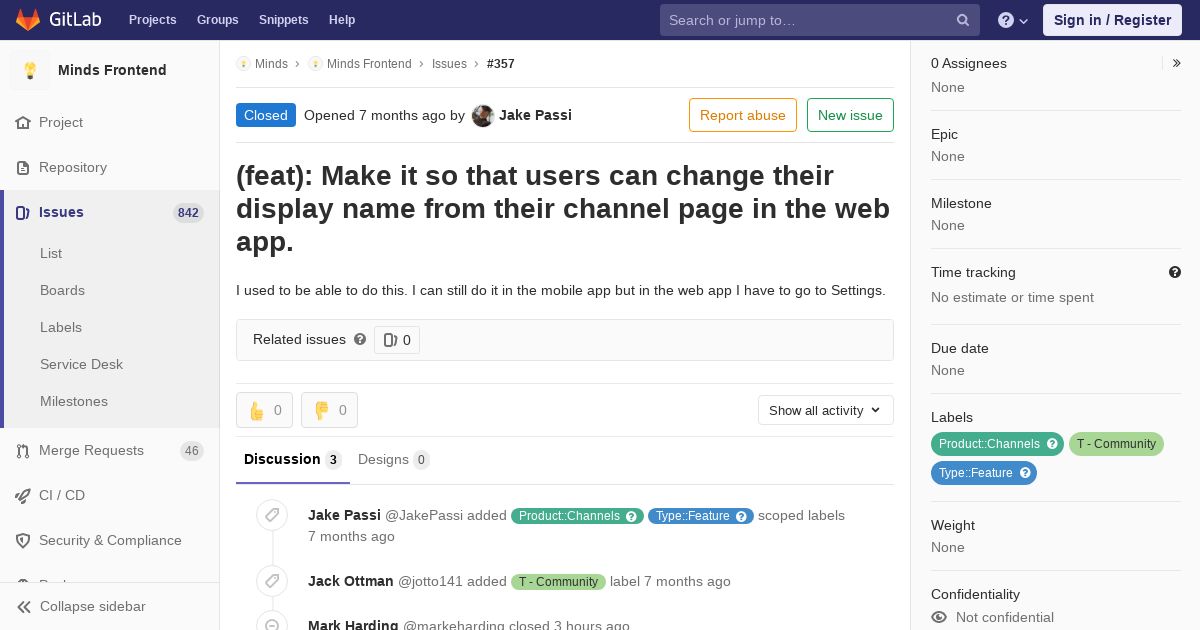Click the thumbs up reaction
Screen dimensions: 1200x630
tap(264, 410)
